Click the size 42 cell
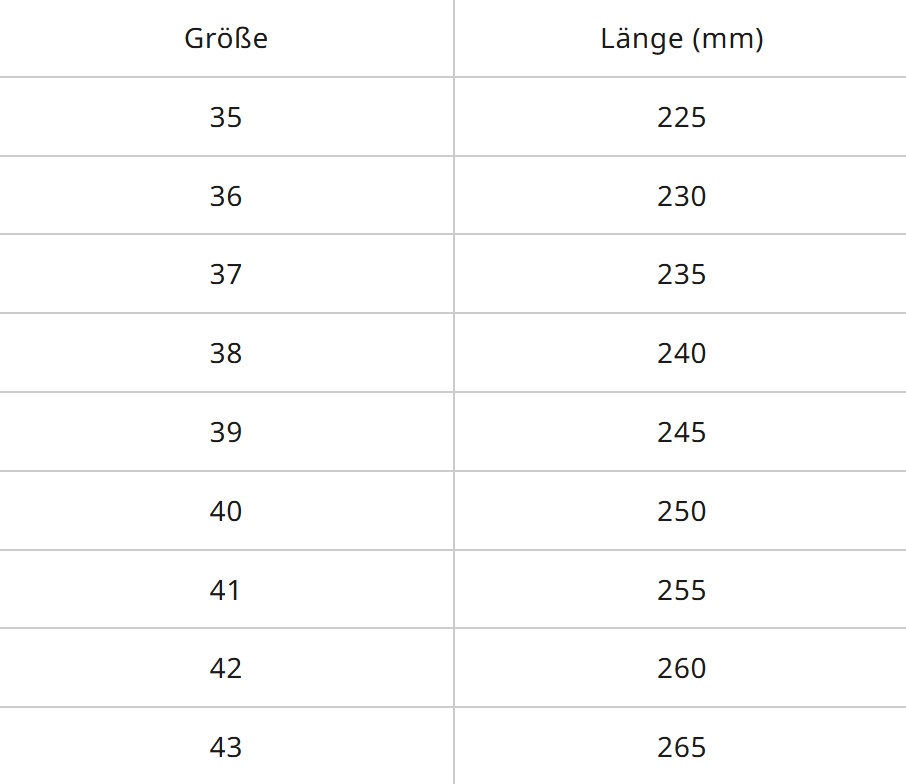 [x=226, y=668]
